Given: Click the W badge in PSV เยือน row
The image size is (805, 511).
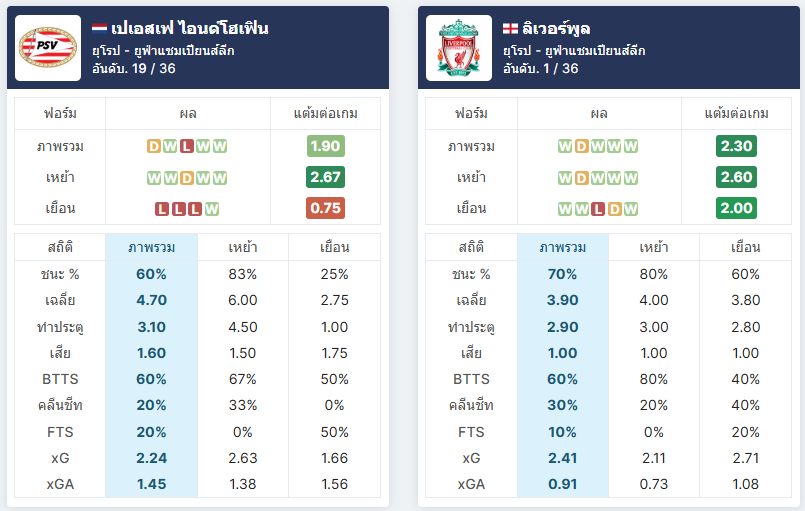Looking at the screenshot, I should coord(212,209).
